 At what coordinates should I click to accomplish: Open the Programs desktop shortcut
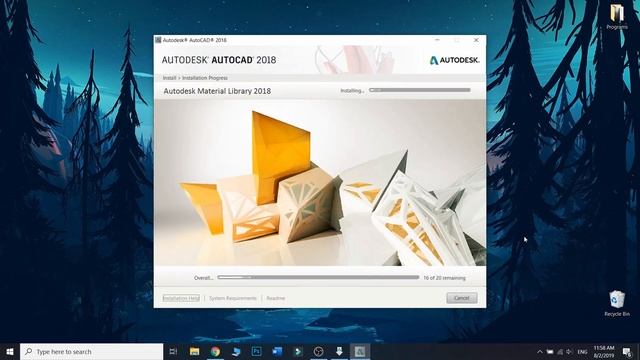click(617, 17)
